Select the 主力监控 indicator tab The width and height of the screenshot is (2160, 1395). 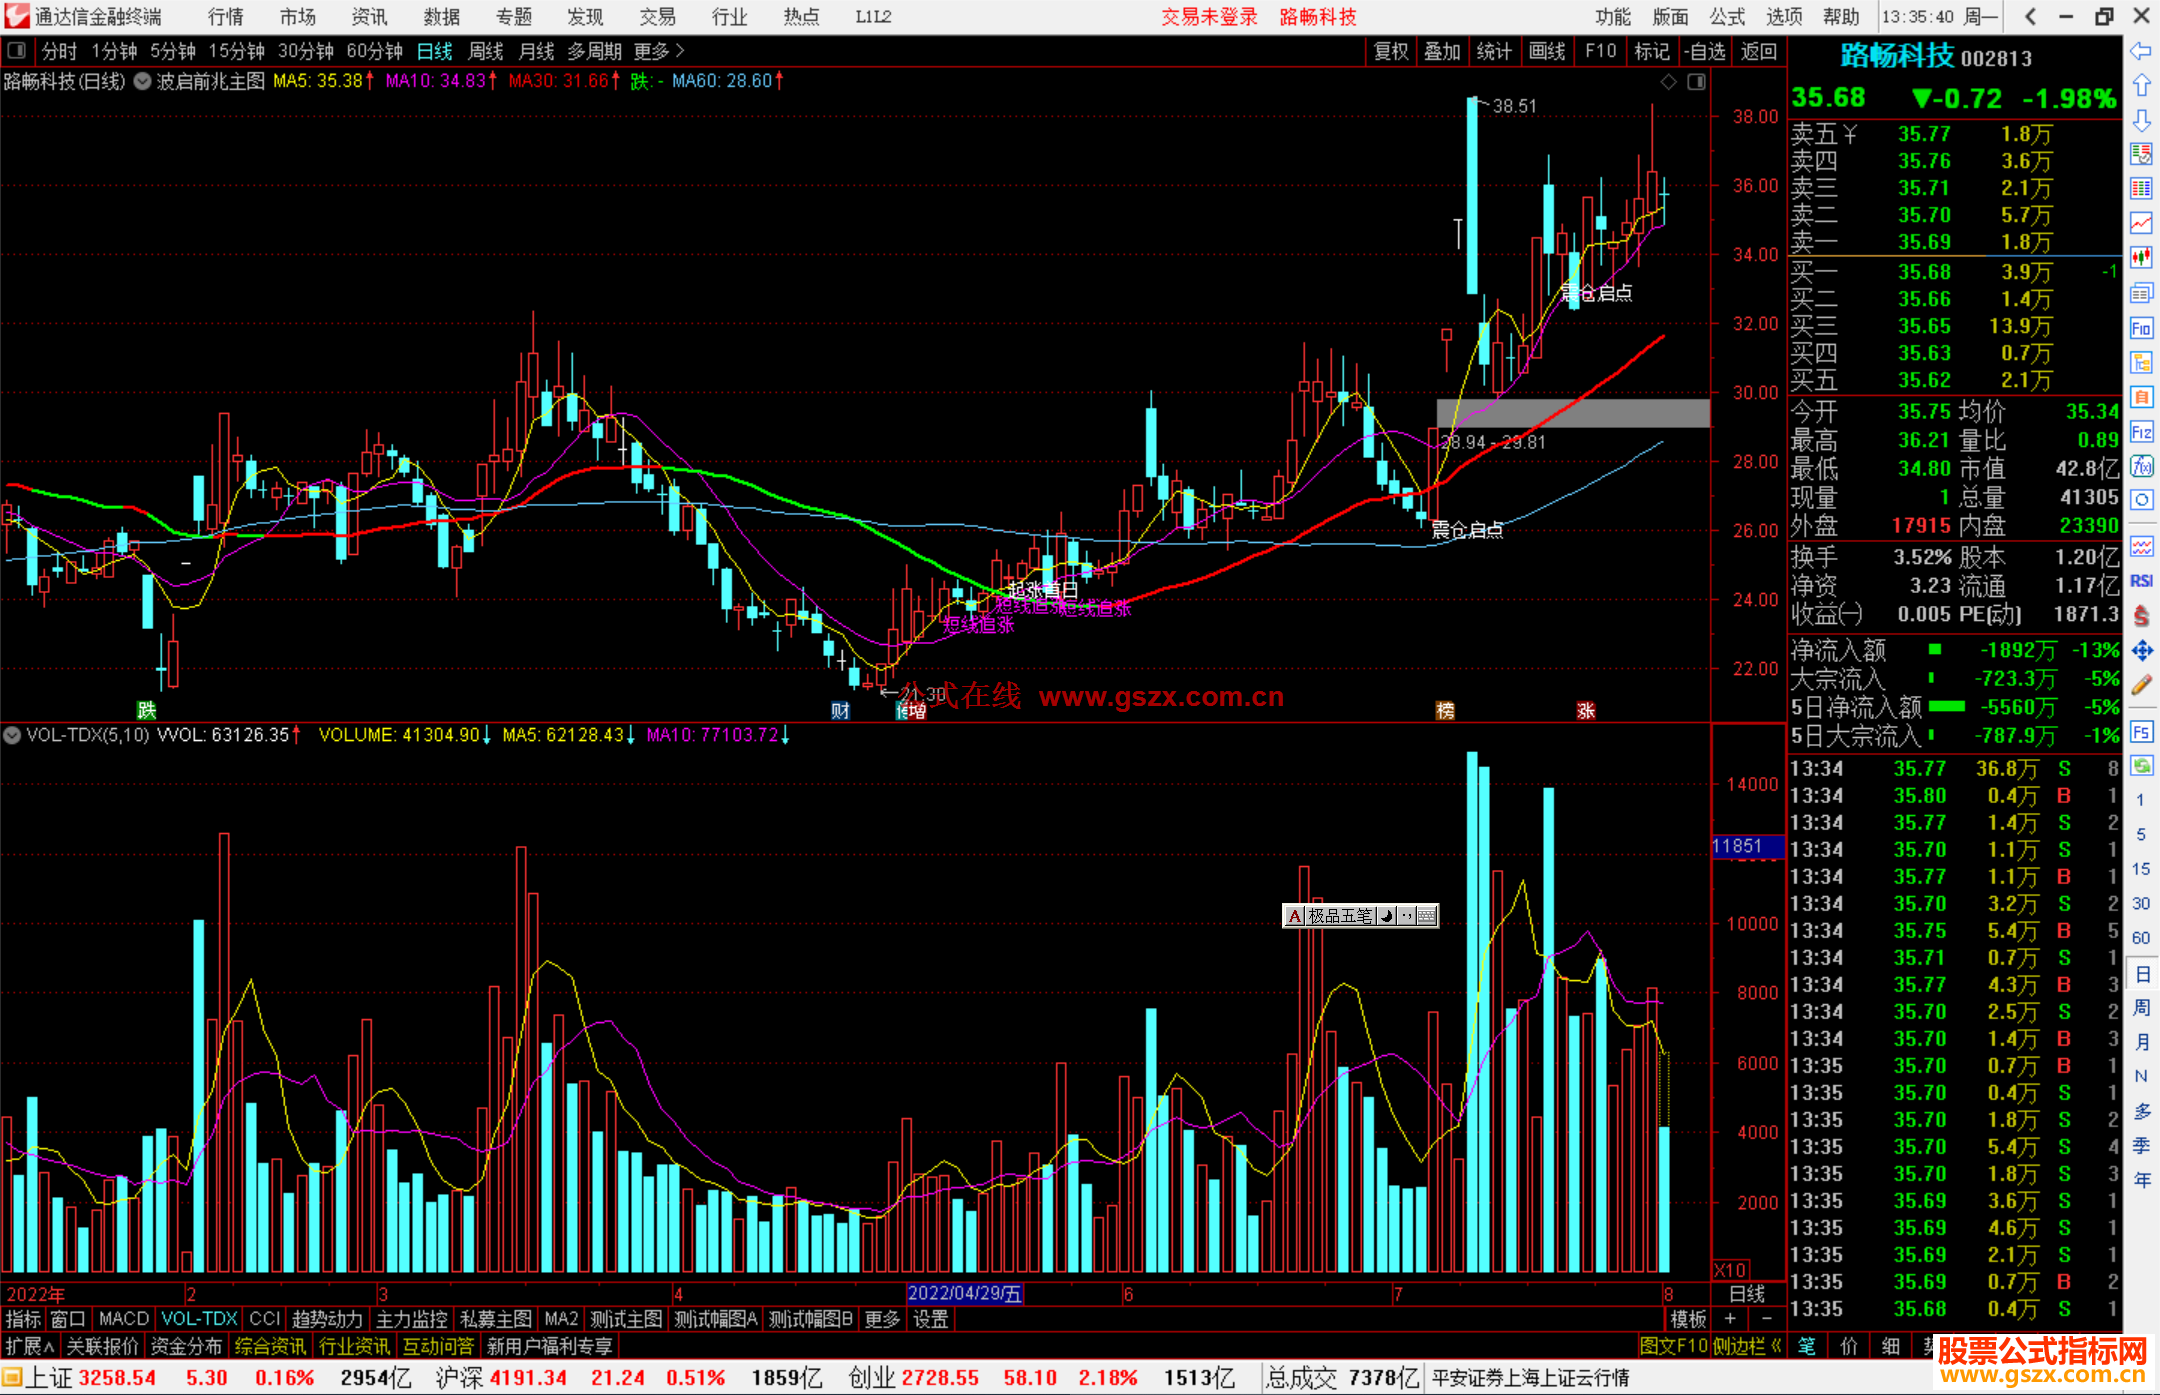pos(411,1319)
